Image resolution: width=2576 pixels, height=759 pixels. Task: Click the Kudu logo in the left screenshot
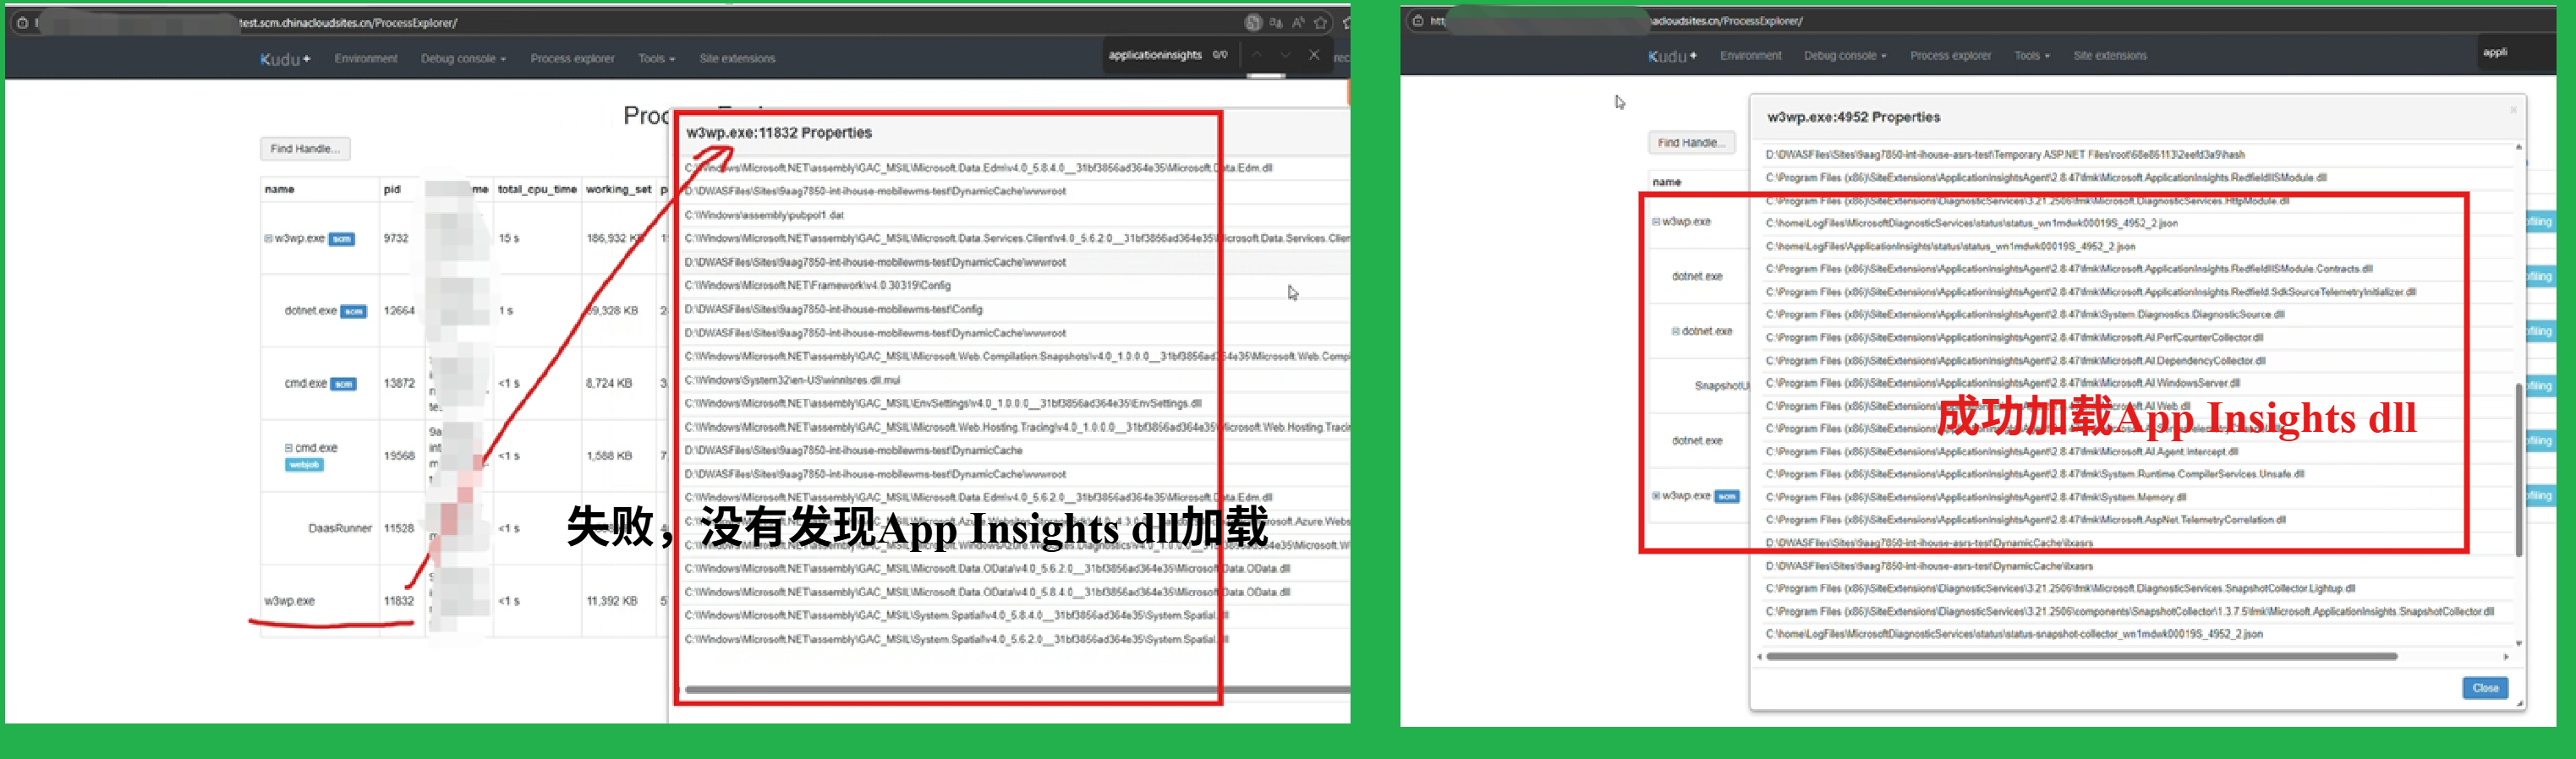point(285,59)
